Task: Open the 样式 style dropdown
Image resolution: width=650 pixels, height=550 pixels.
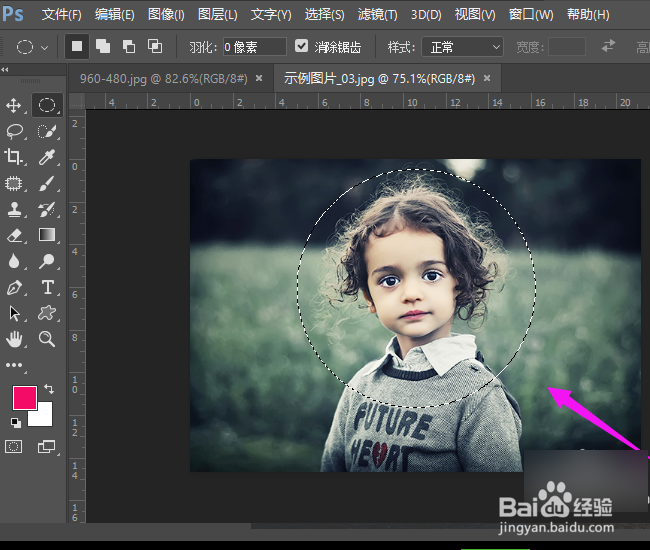Action: click(x=462, y=47)
